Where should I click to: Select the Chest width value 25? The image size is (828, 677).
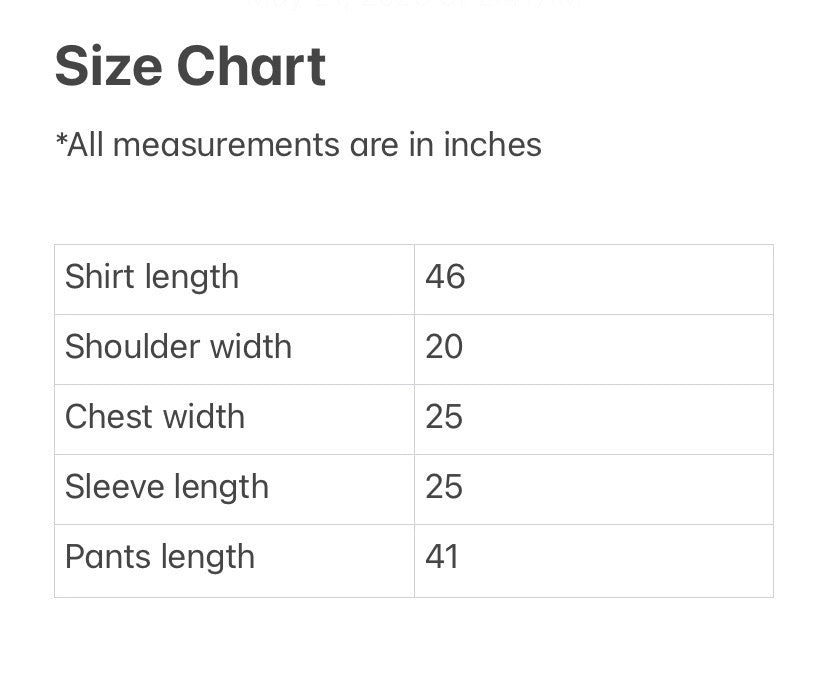[444, 417]
